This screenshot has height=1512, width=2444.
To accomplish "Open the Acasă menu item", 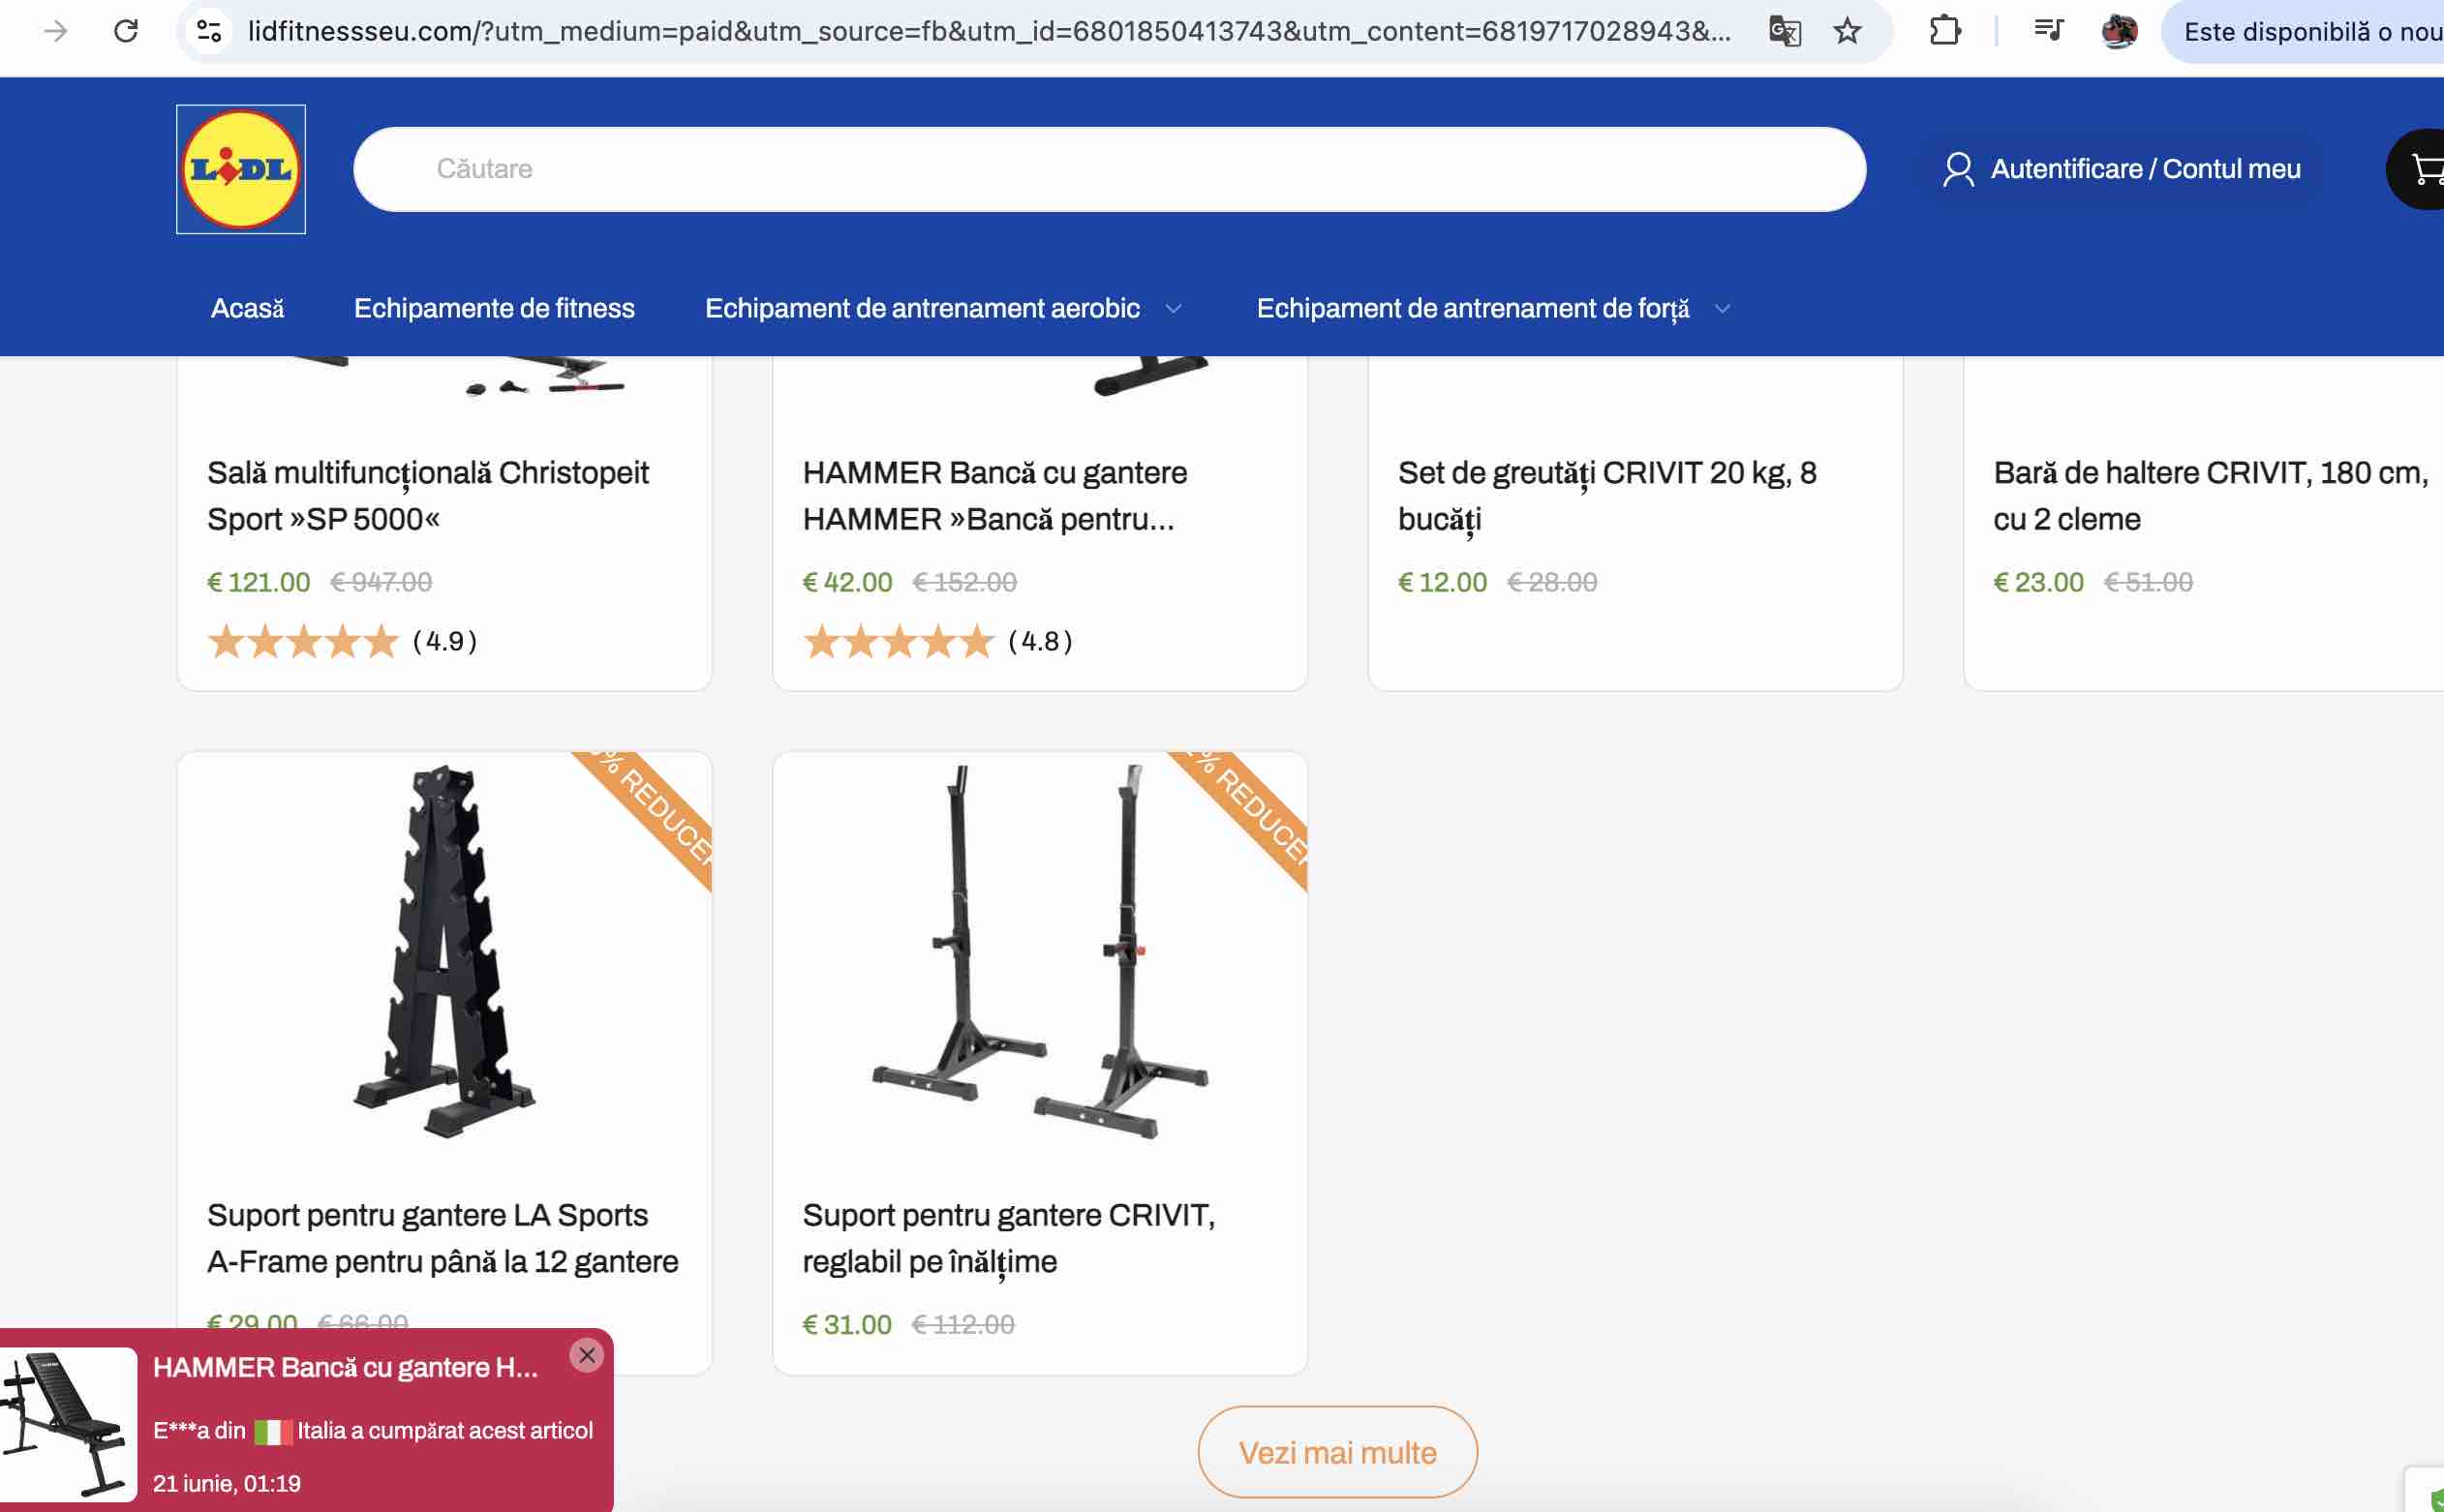I will click(247, 308).
